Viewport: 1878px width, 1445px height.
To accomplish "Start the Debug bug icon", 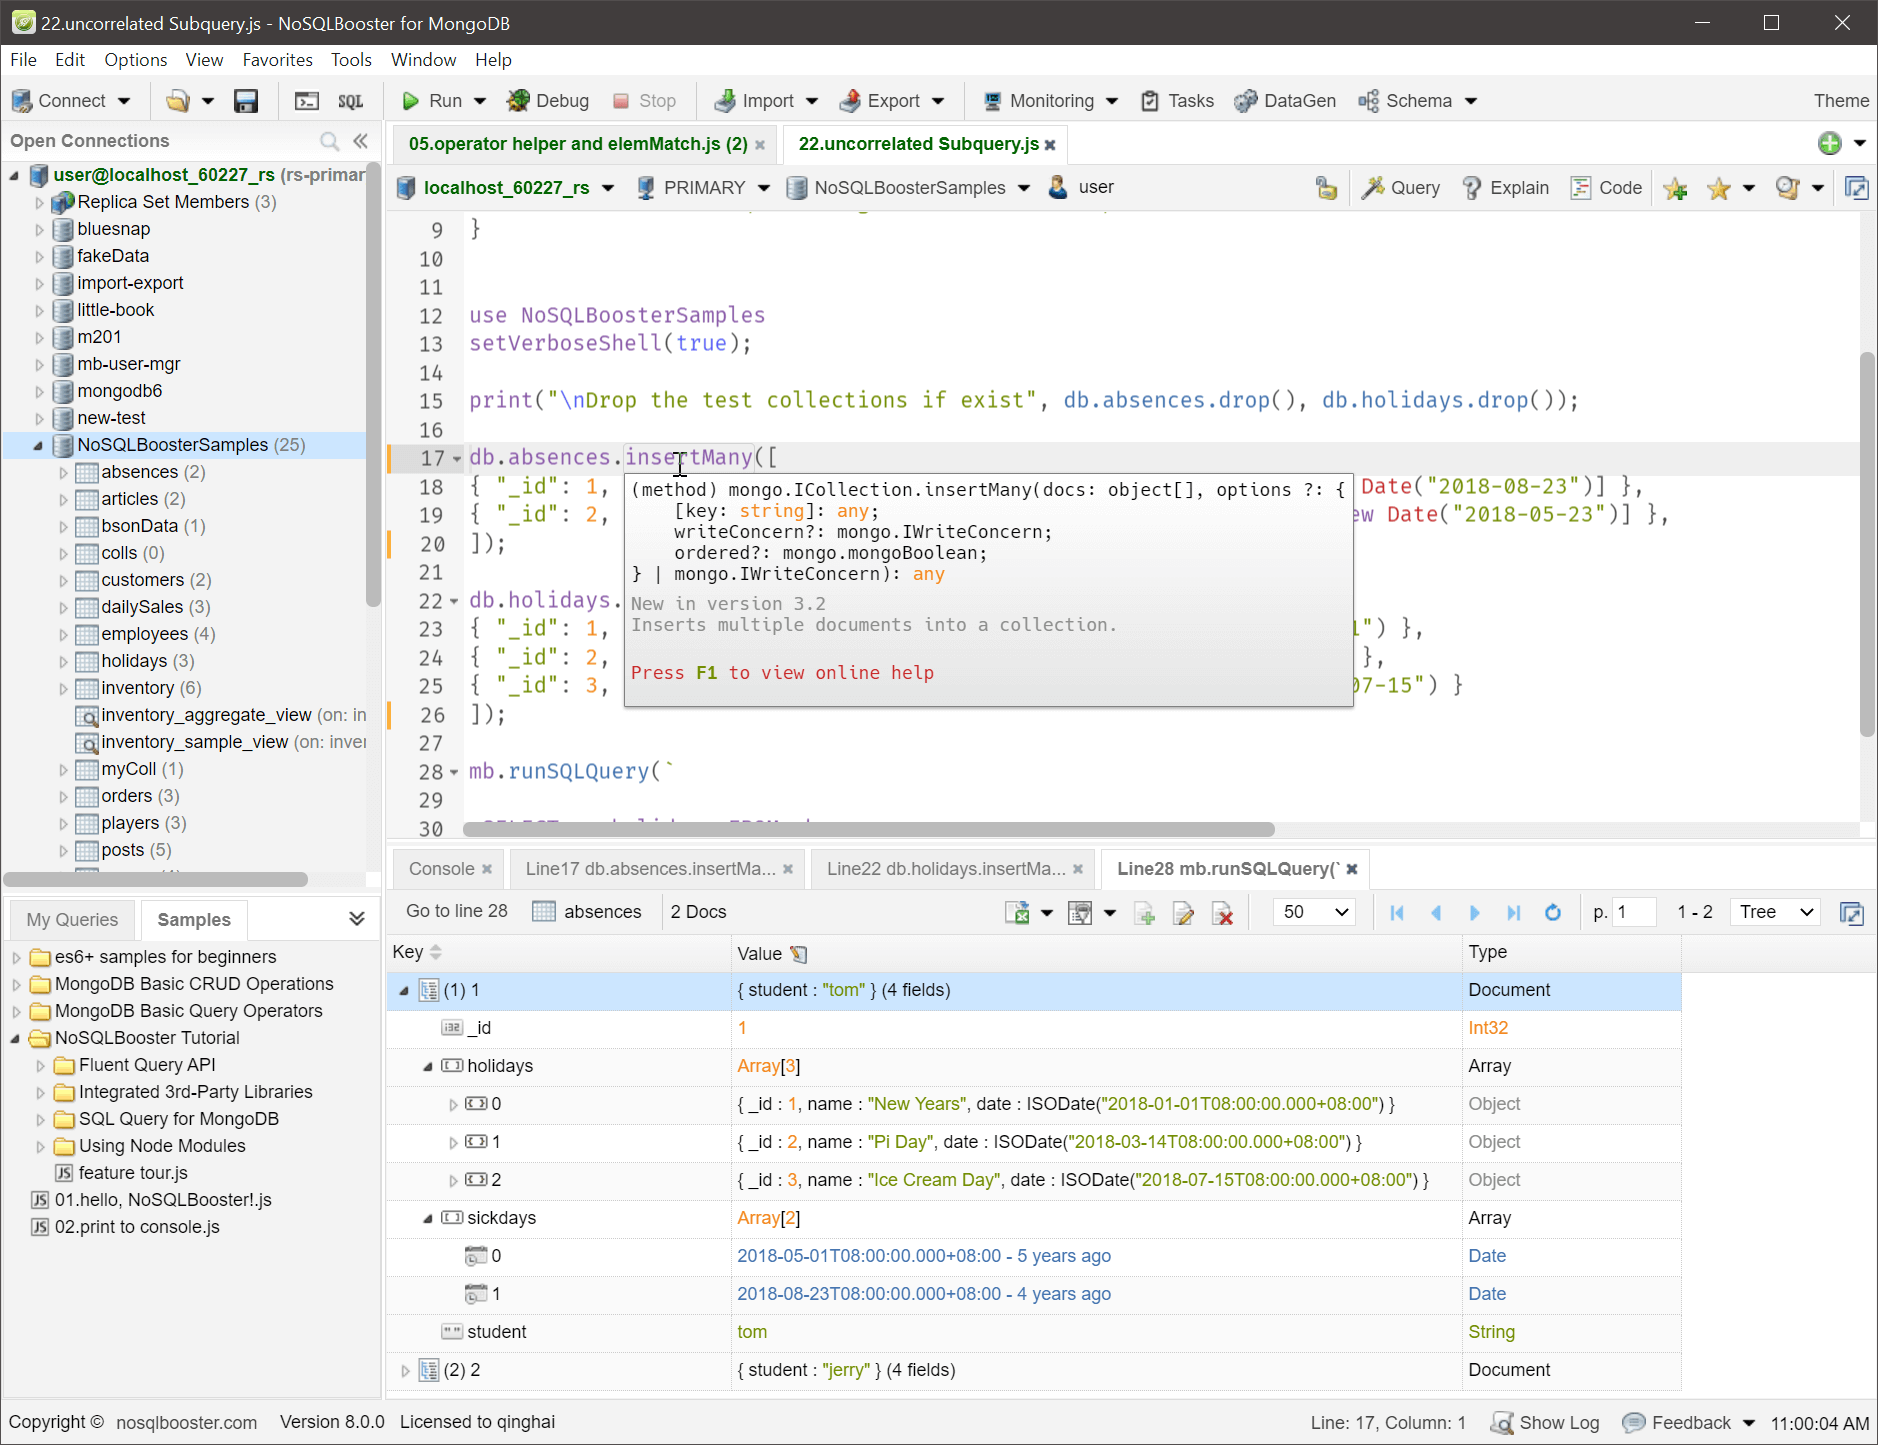I will (x=548, y=101).
